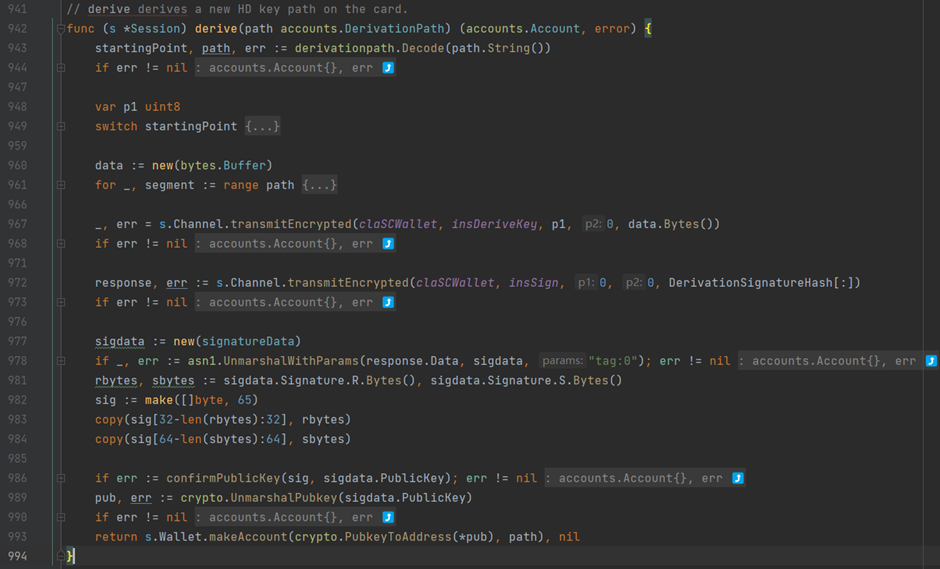Click the p1: inlay hint on line 972

pos(586,283)
